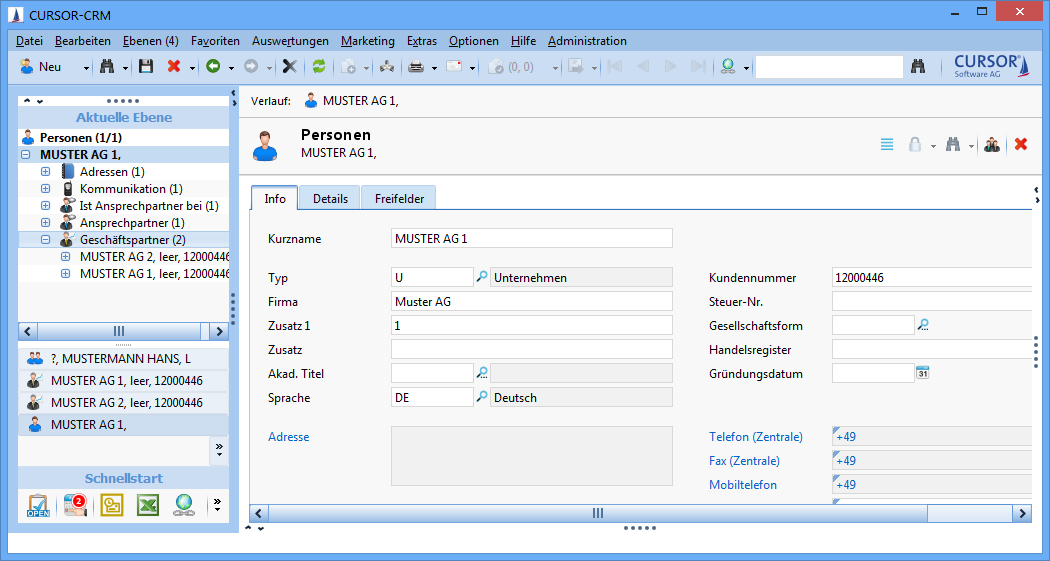The height and width of the screenshot is (561, 1050).
Task: Click the green back arrow icon
Action: pos(212,67)
